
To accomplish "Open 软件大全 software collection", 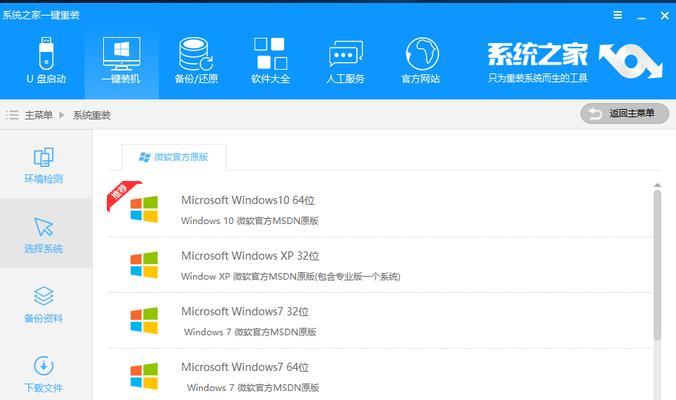I will [x=270, y=60].
